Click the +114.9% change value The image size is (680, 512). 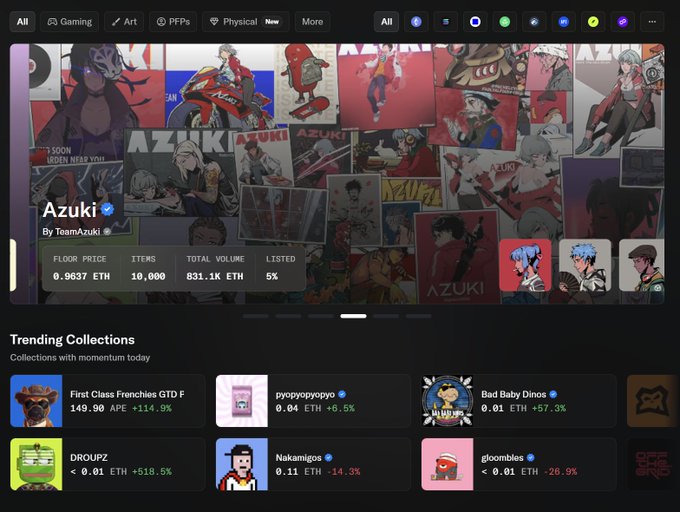(x=152, y=408)
